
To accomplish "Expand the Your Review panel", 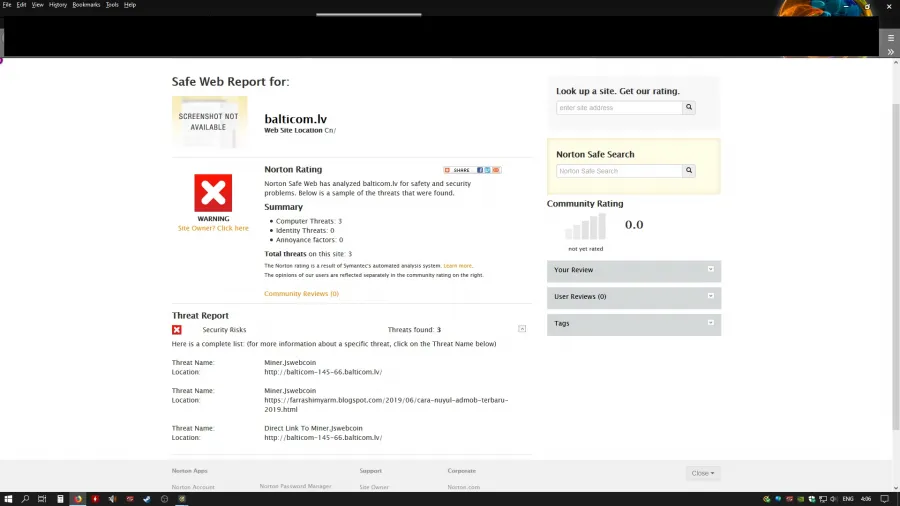I will (634, 270).
